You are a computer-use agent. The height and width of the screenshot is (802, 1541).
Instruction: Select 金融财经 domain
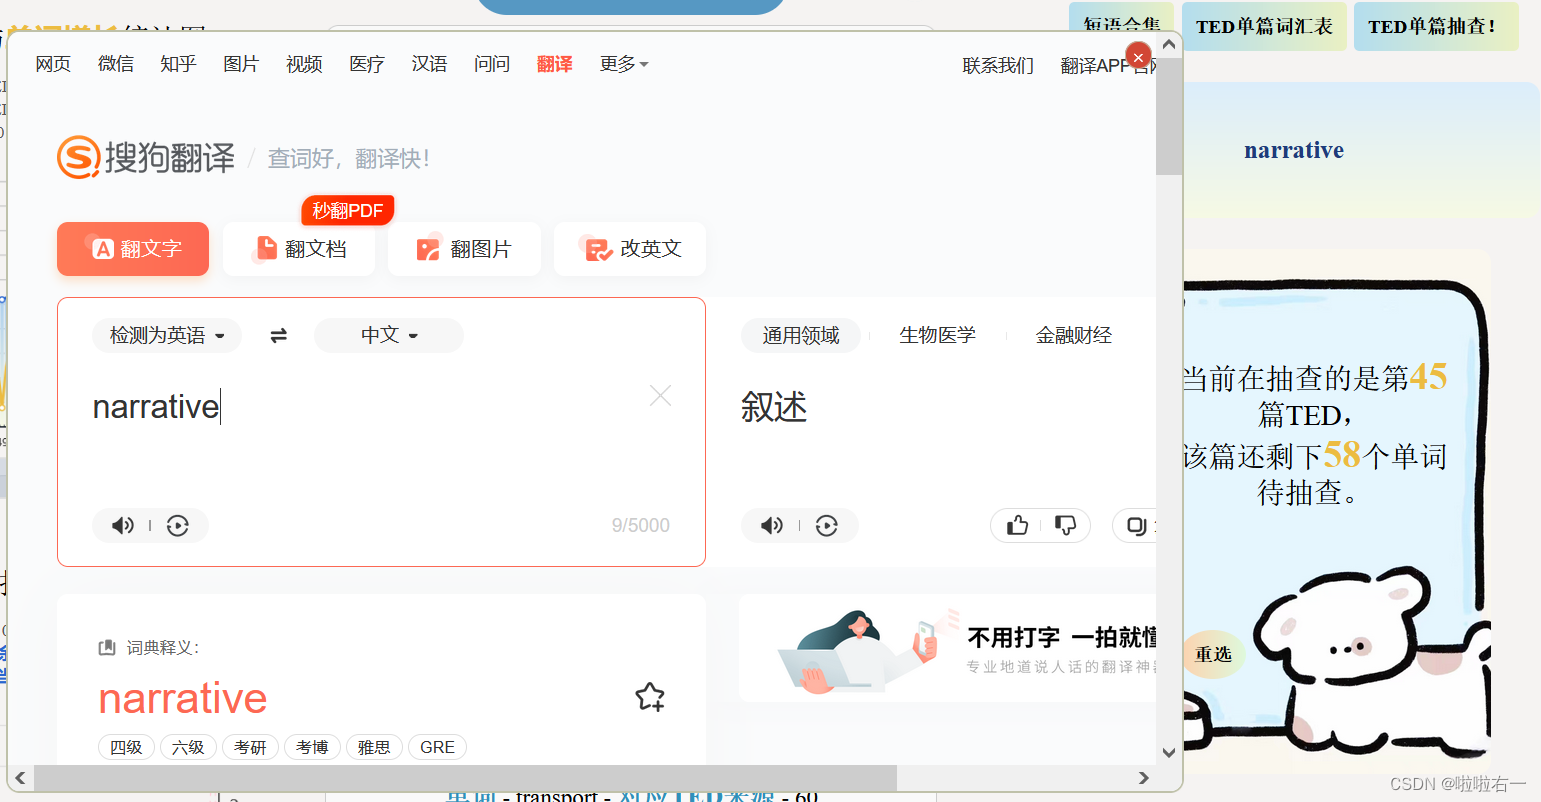pos(1074,336)
